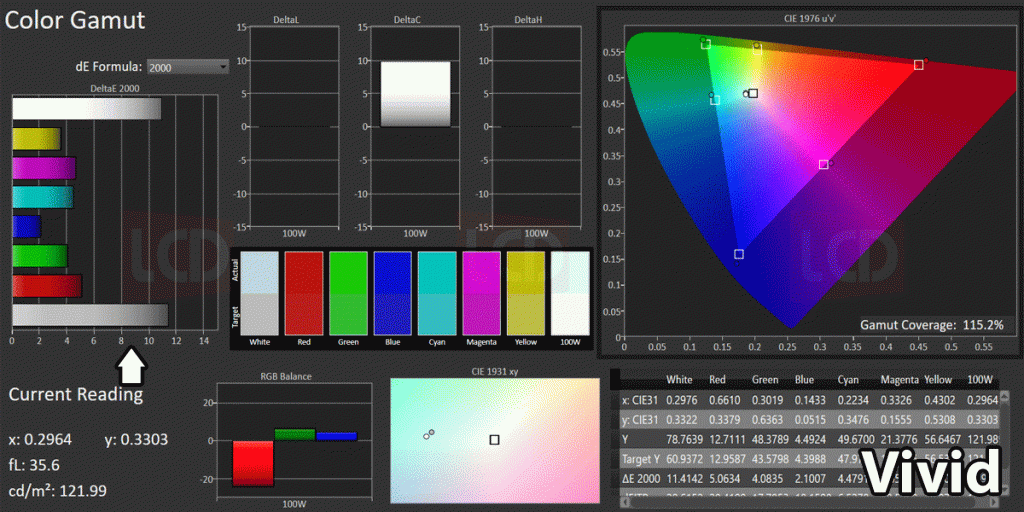Click the table cell with value 11.4142
This screenshot has height=512, width=1024.
click(684, 479)
